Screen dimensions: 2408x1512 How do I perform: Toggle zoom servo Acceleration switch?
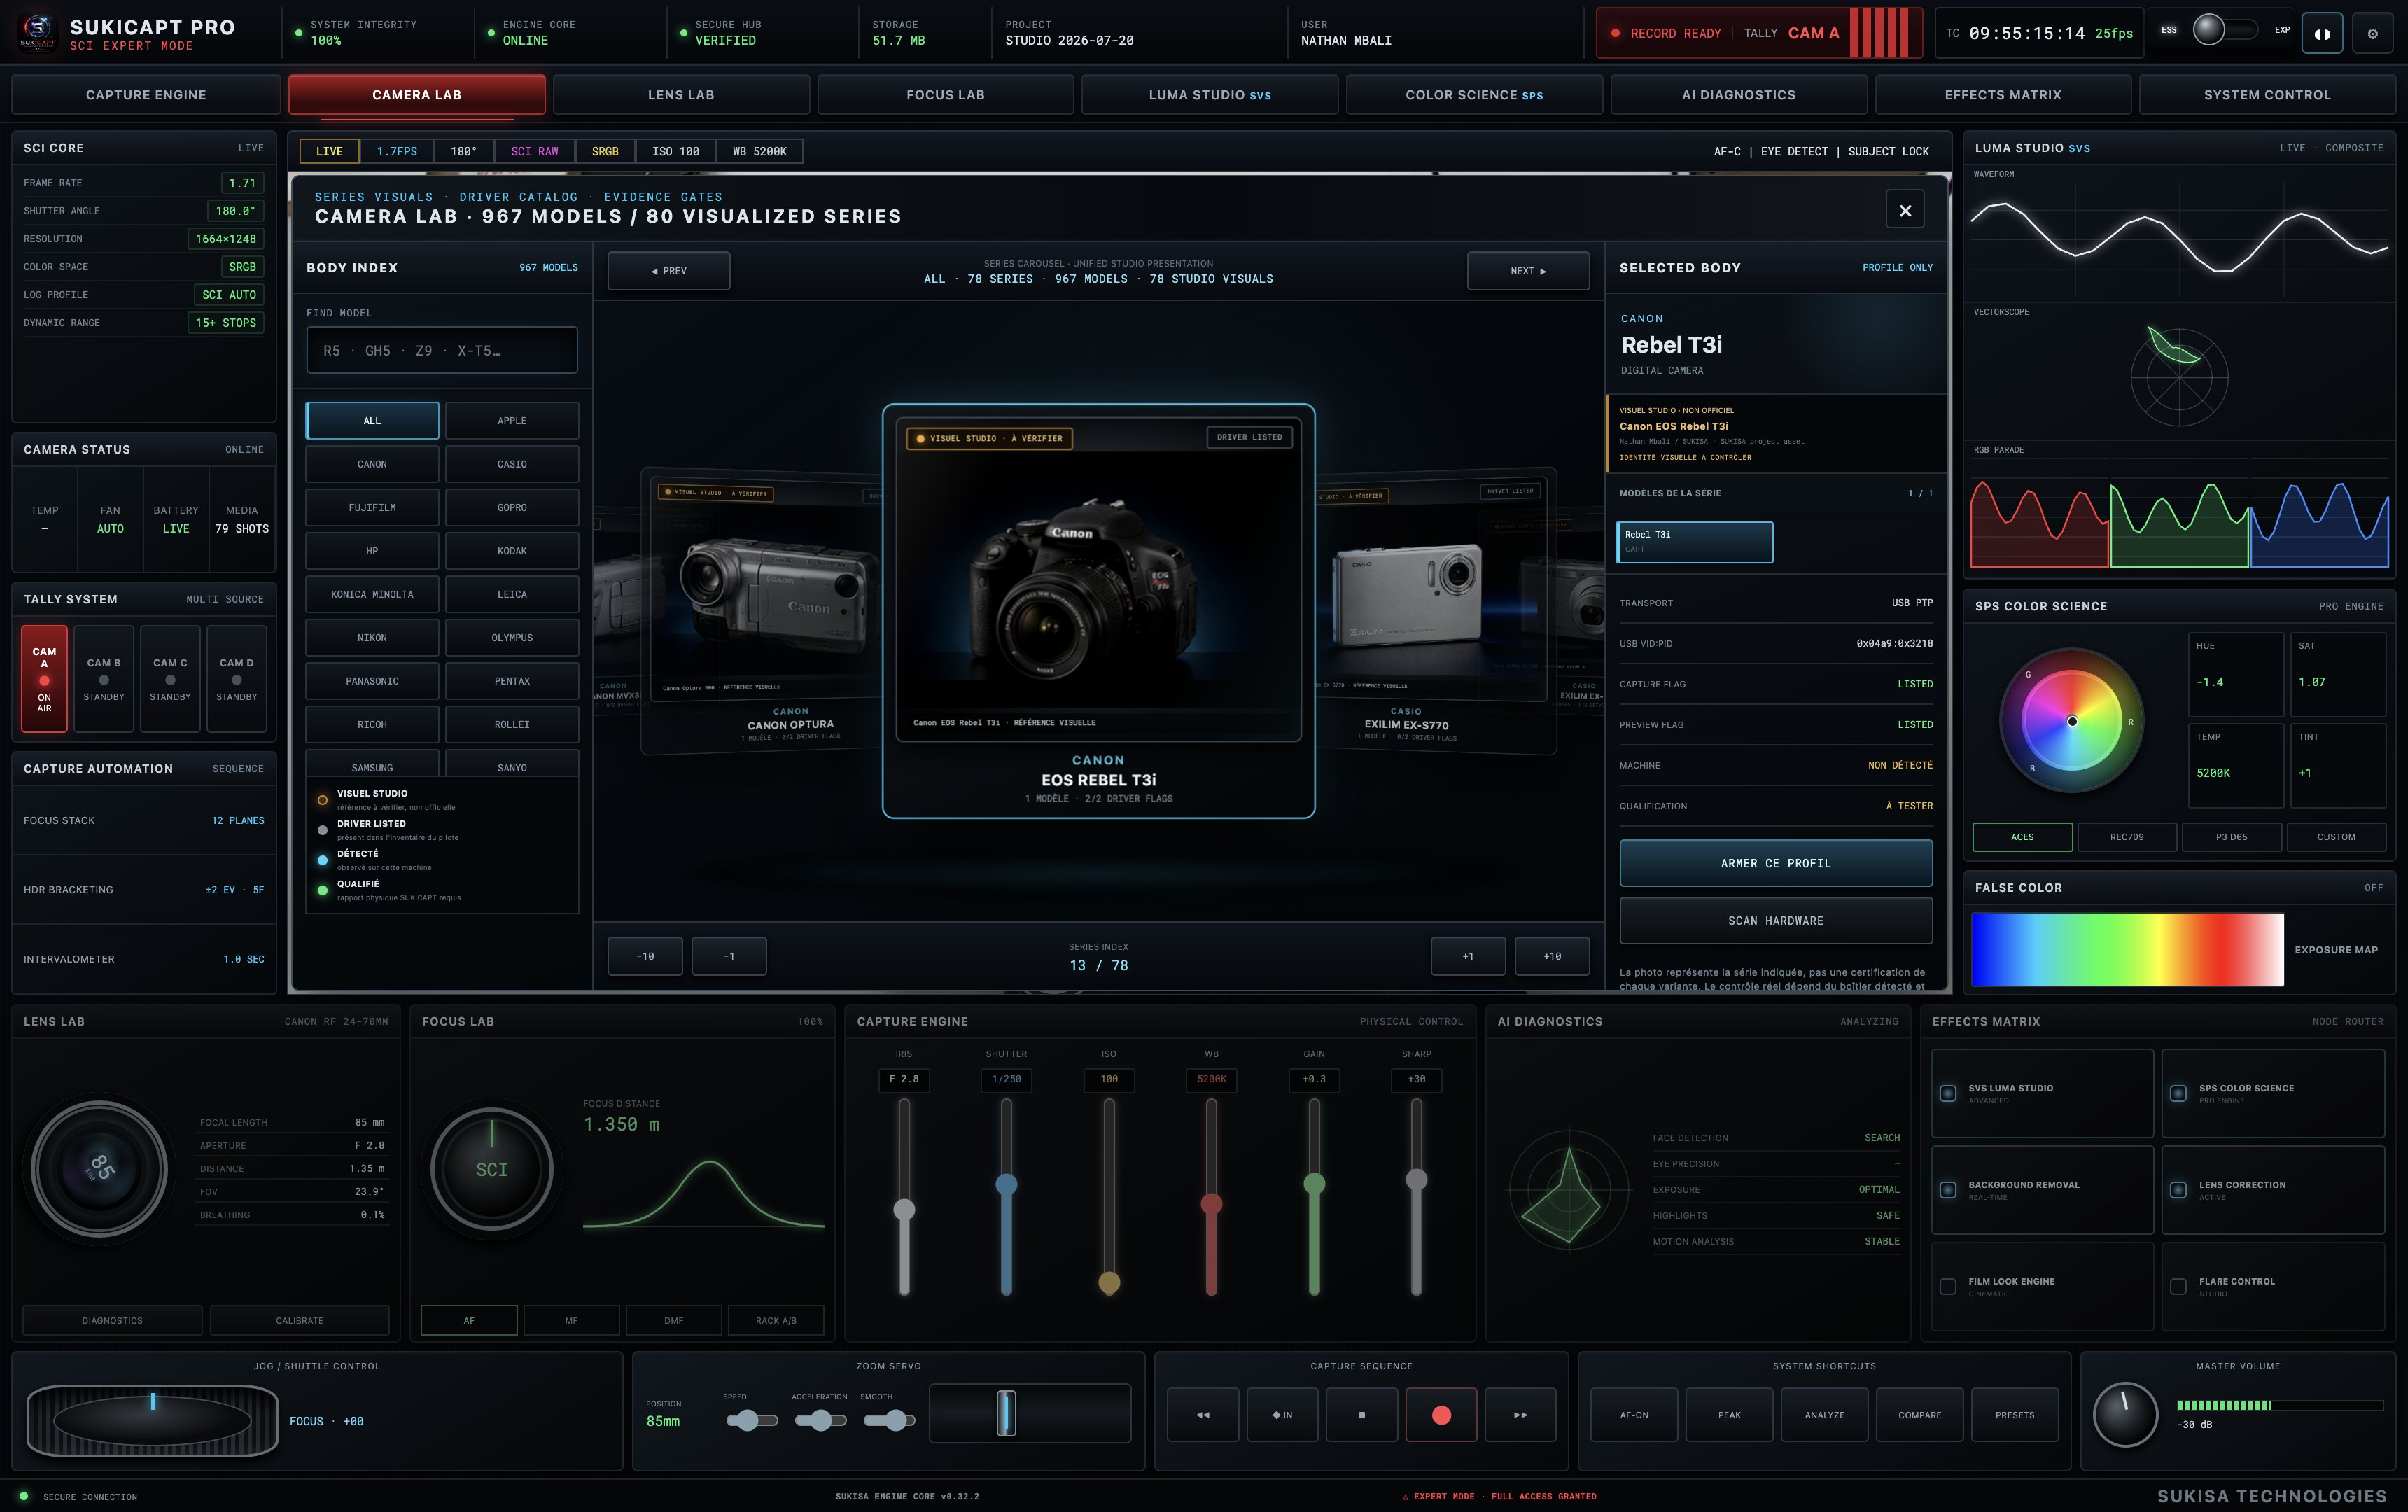[820, 1420]
